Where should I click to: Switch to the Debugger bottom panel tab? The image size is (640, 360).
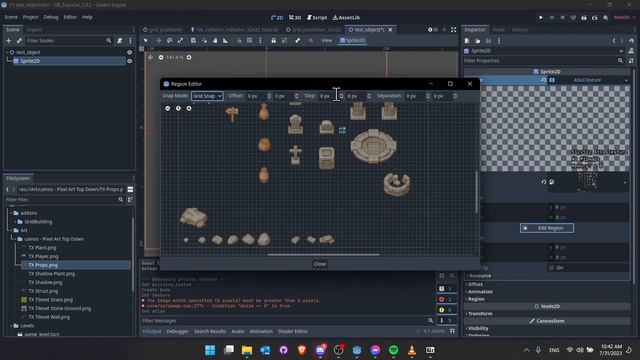point(178,331)
